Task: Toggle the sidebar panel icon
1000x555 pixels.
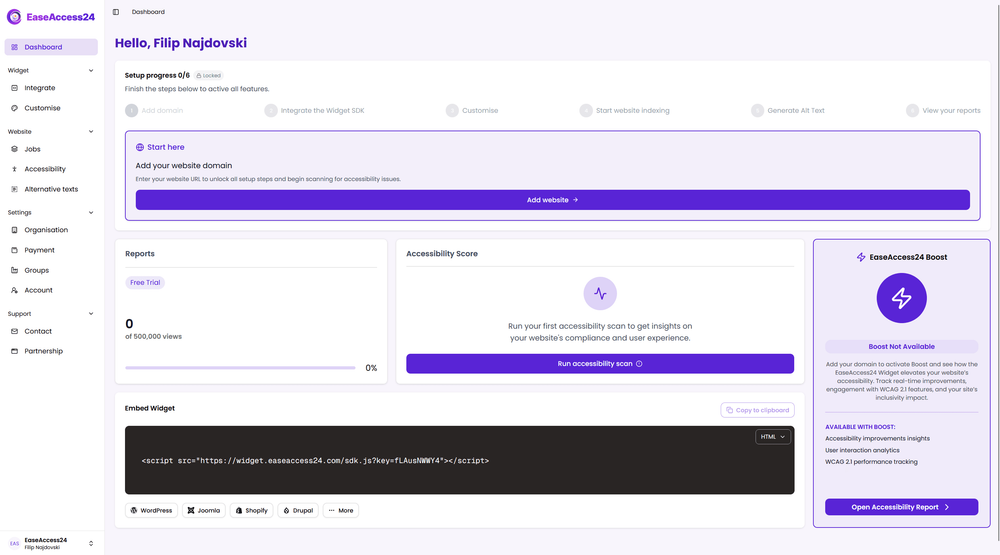Action: point(115,11)
